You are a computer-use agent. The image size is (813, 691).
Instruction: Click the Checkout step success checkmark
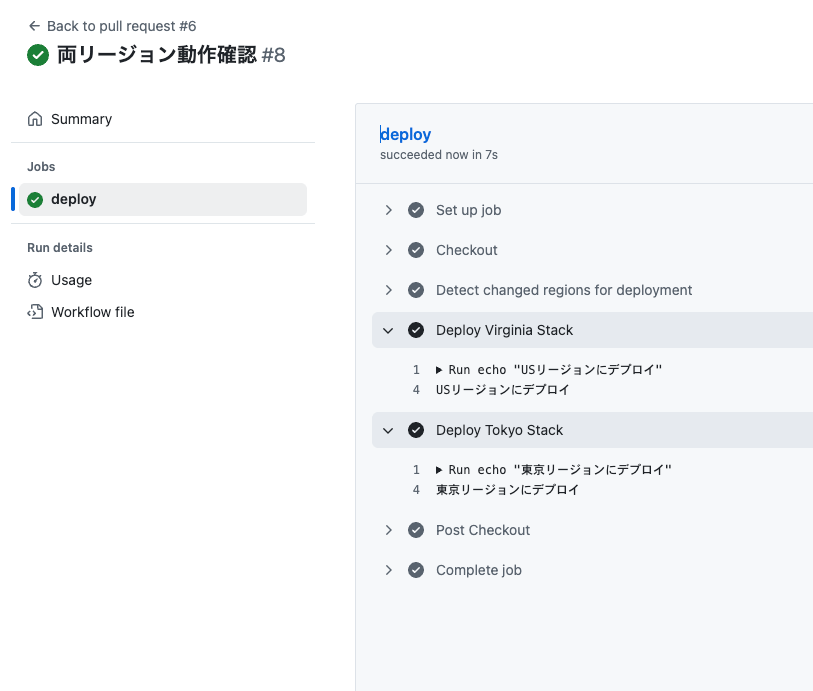click(x=416, y=250)
